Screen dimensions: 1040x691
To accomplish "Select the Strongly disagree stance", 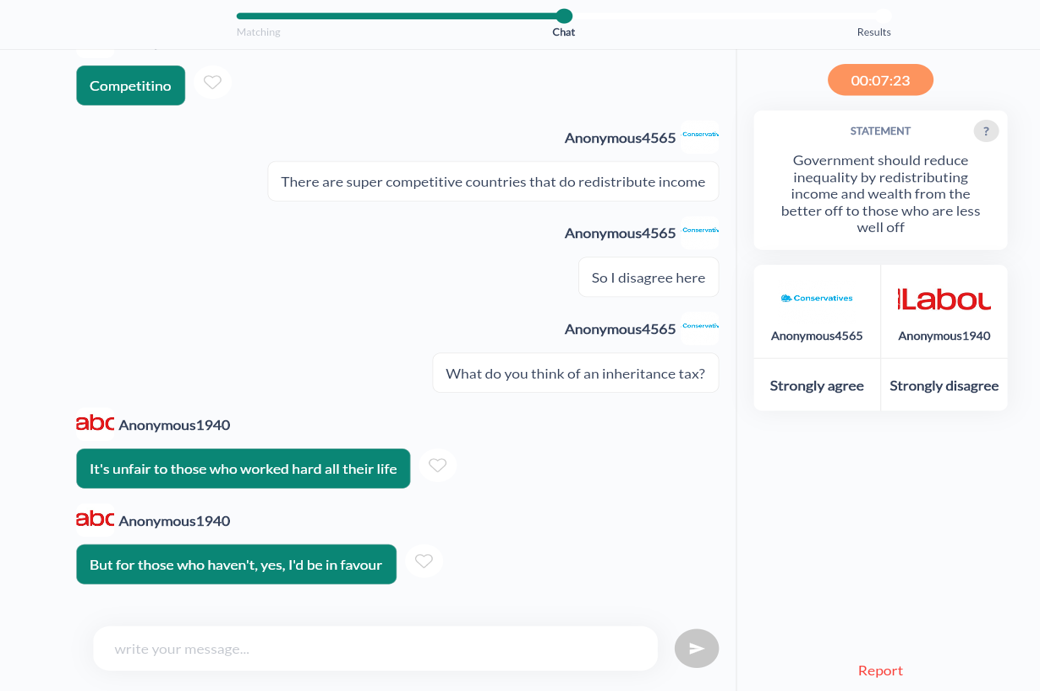I will click(944, 385).
